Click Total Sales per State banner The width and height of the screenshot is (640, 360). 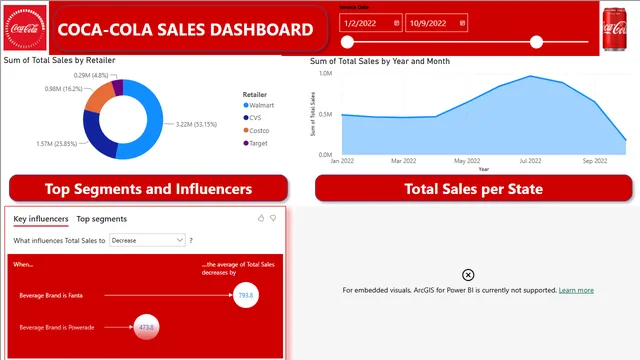473,189
